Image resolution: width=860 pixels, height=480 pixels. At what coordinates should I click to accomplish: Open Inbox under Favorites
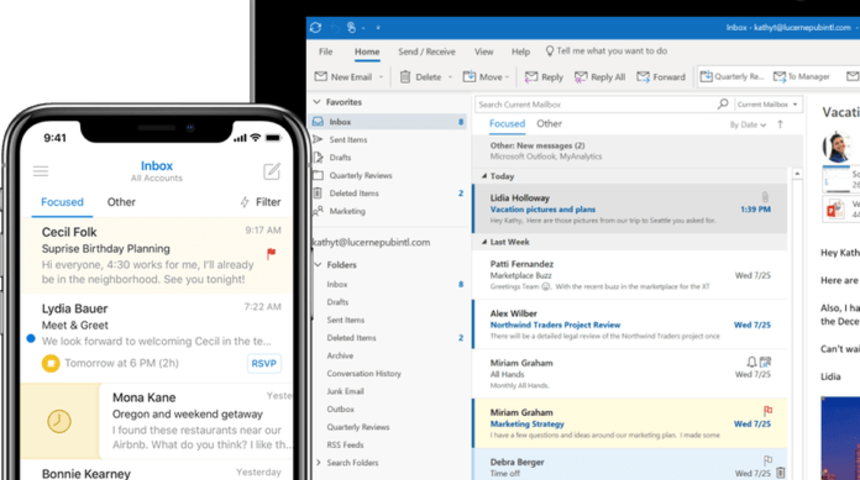click(388, 122)
